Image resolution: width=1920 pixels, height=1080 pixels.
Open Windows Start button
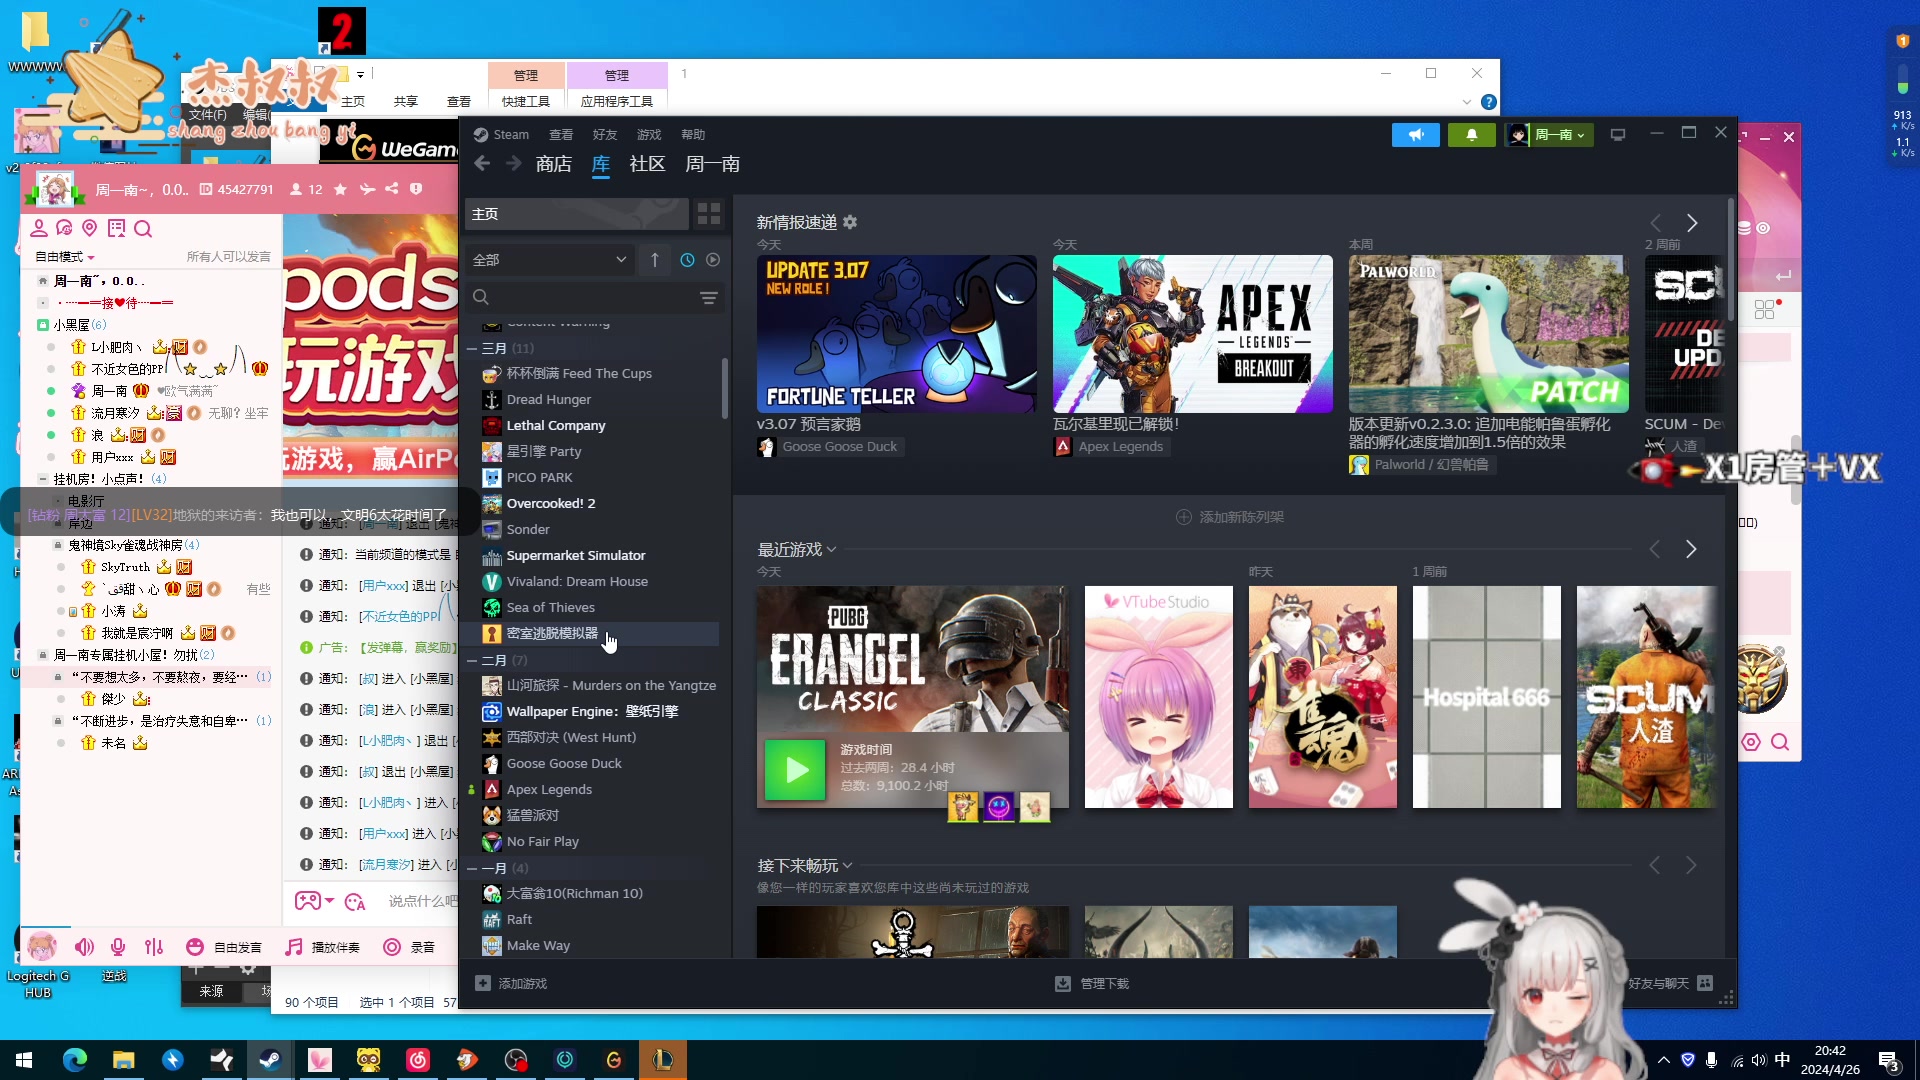point(24,1060)
